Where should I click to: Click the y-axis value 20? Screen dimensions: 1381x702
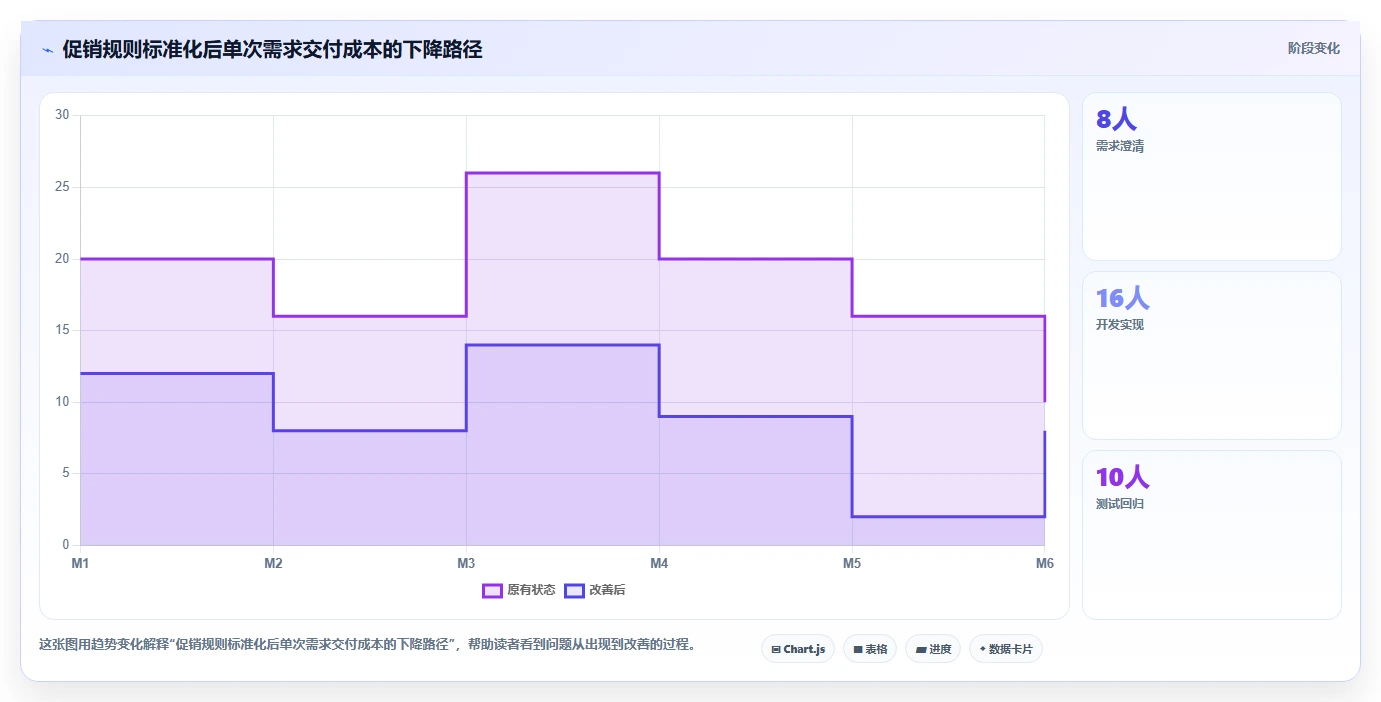pos(62,259)
